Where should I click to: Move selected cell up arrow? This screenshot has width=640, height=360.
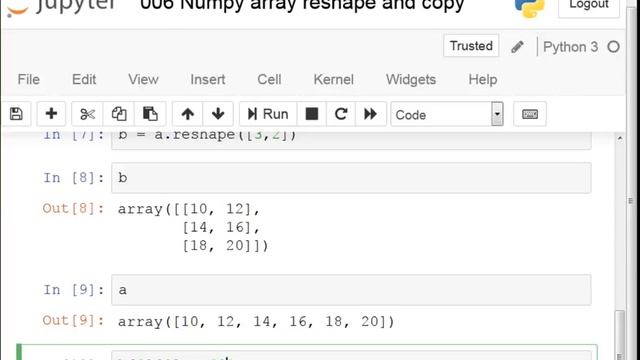(x=187, y=114)
